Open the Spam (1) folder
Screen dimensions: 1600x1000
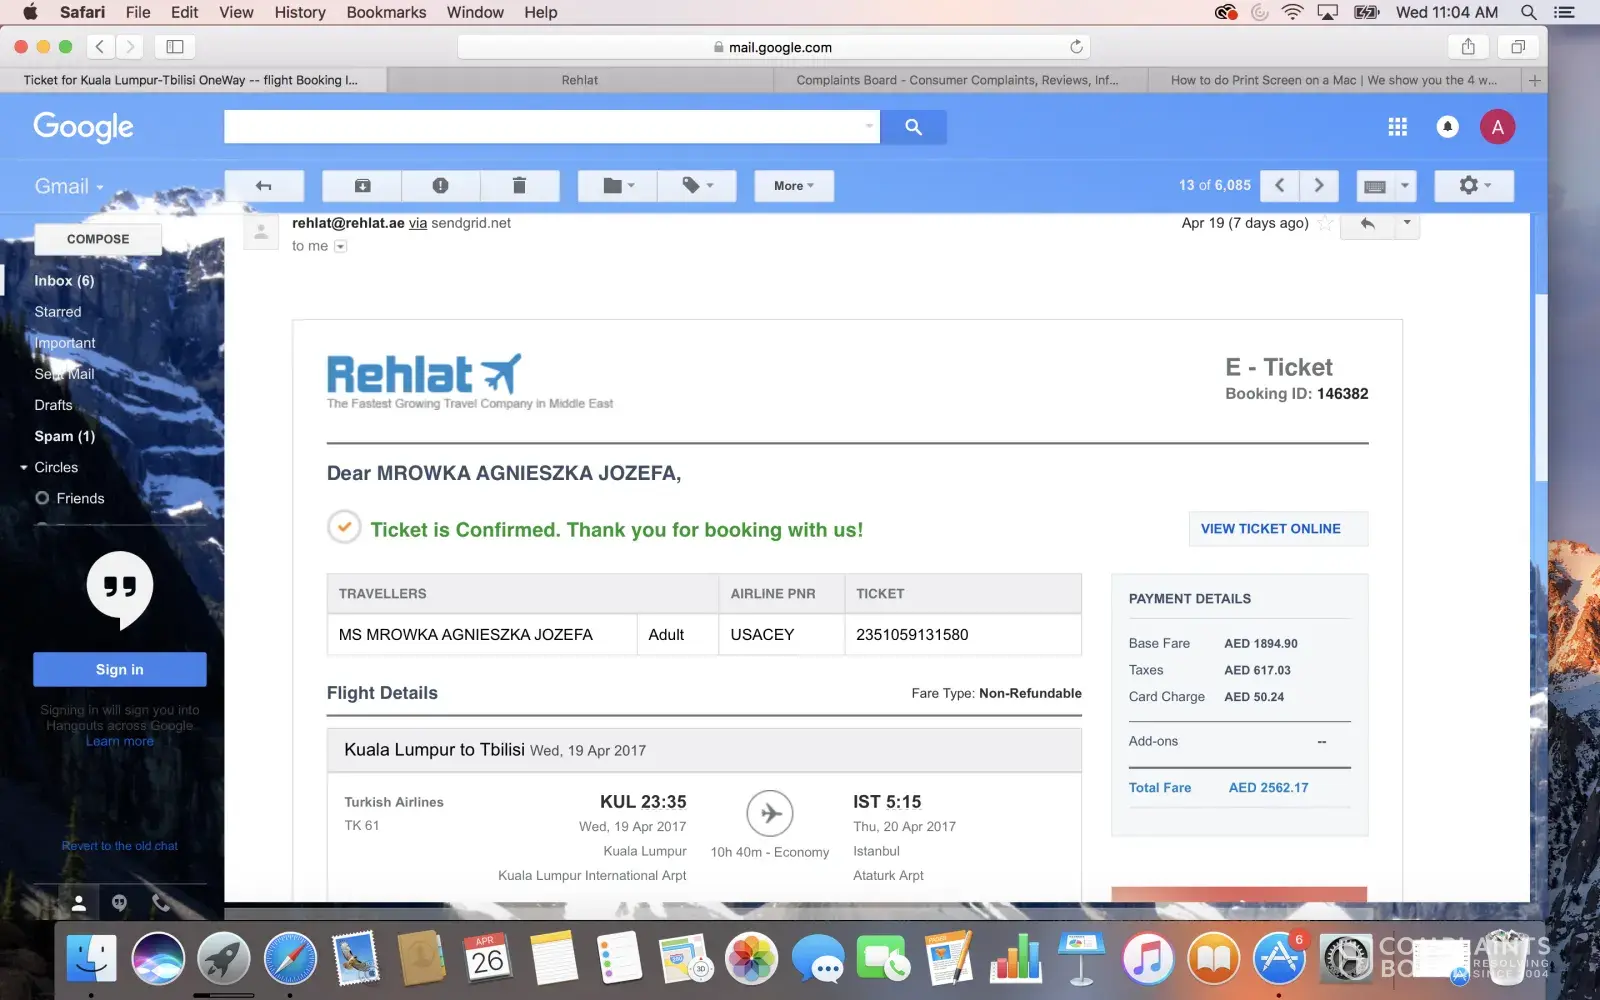point(65,436)
